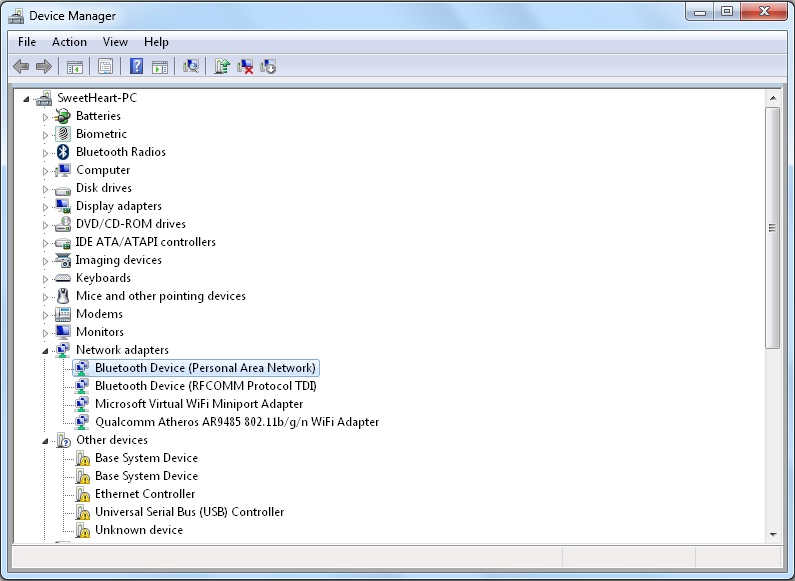Open Properties toolbar icon
Image resolution: width=795 pixels, height=581 pixels.
point(105,66)
